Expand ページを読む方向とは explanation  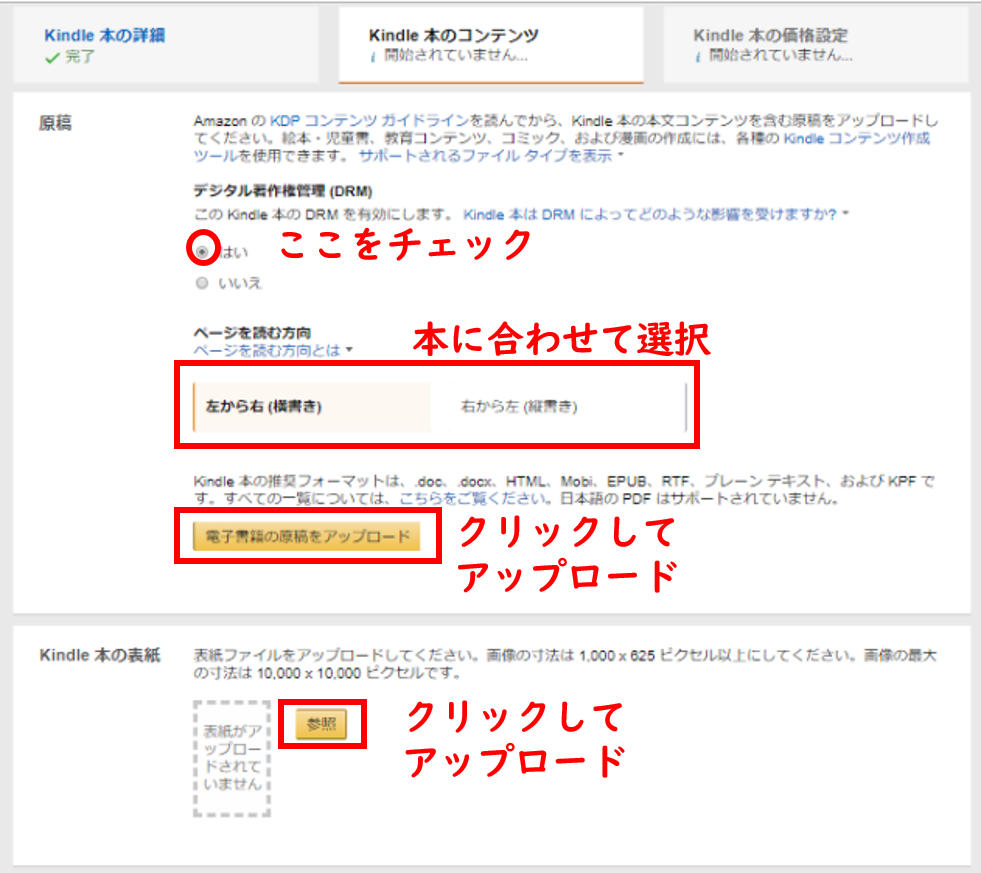273,350
